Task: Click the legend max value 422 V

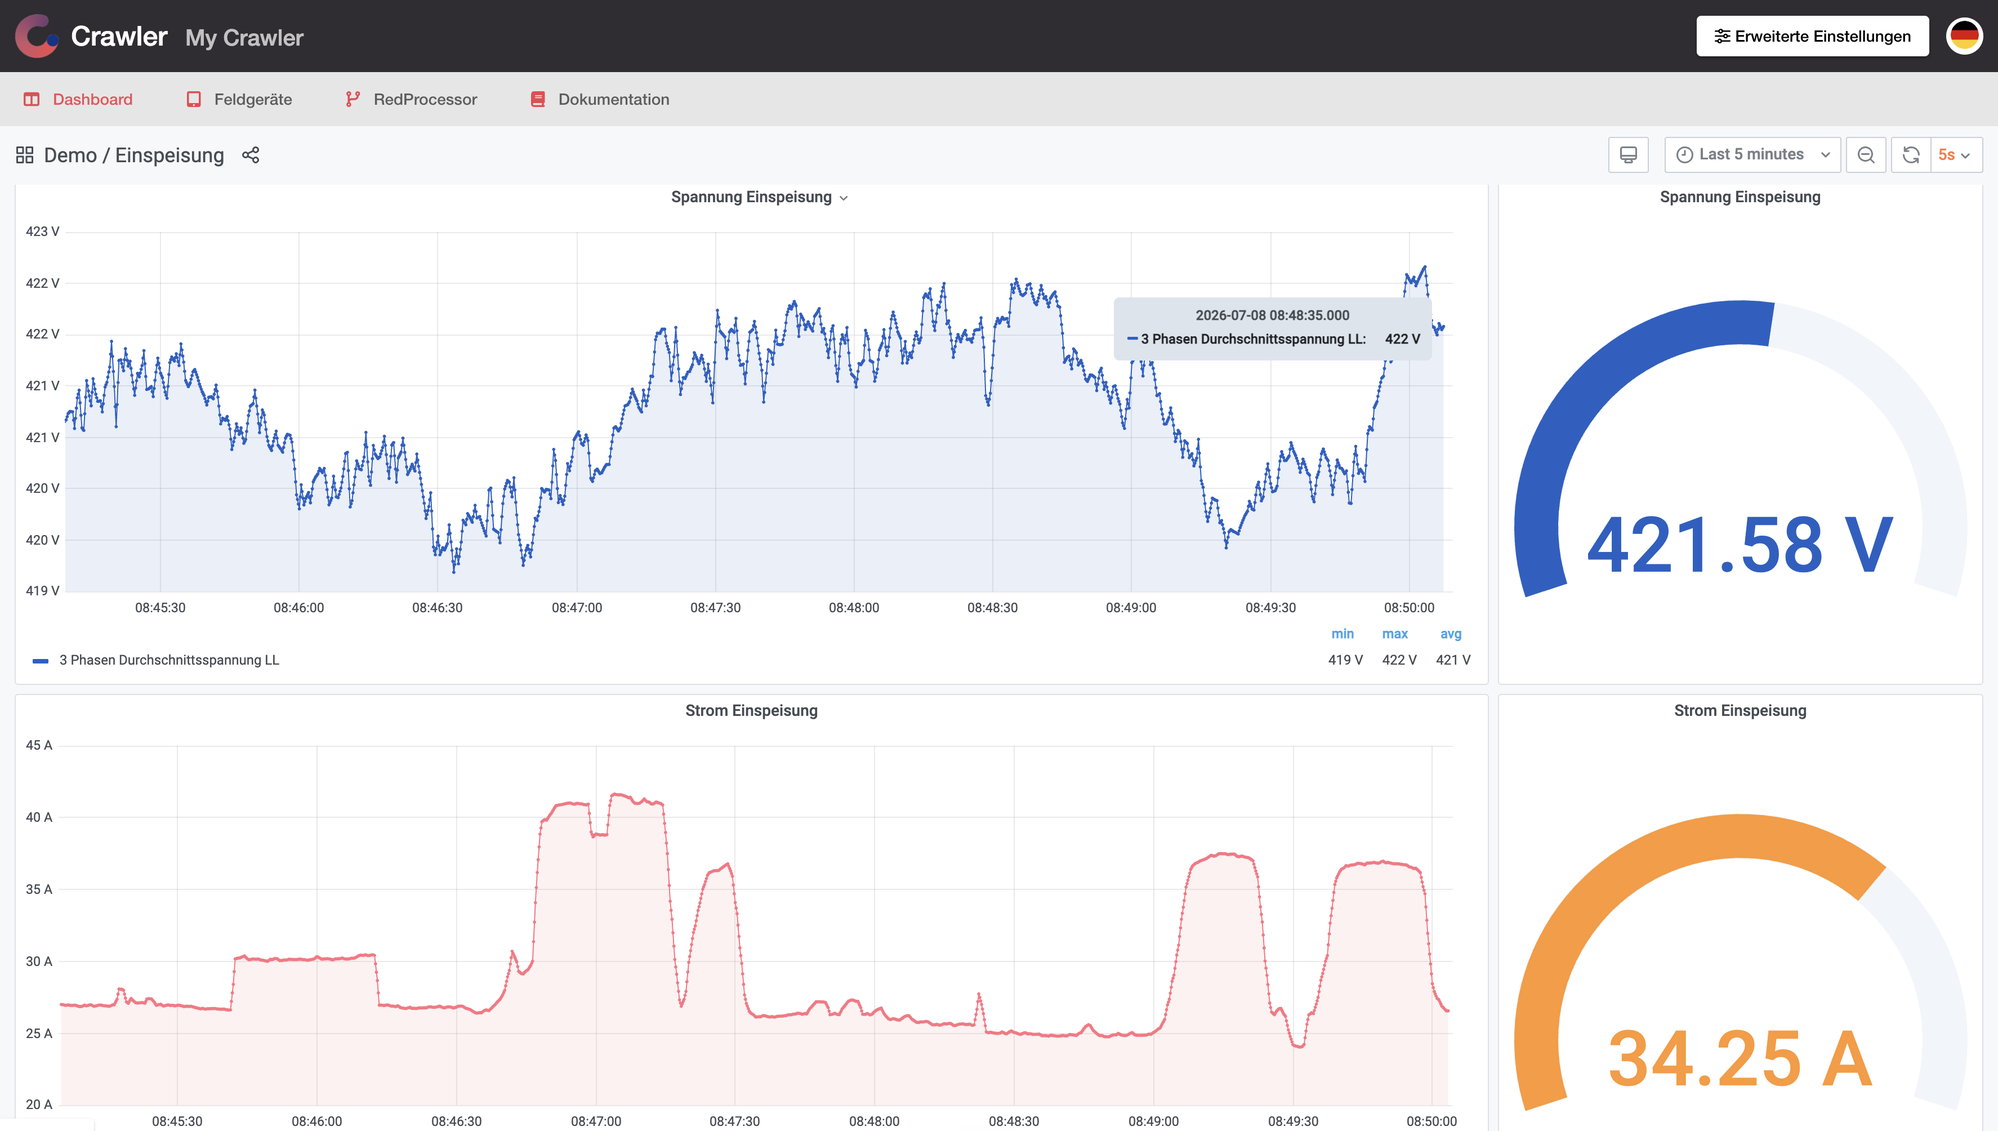Action: [x=1399, y=660]
